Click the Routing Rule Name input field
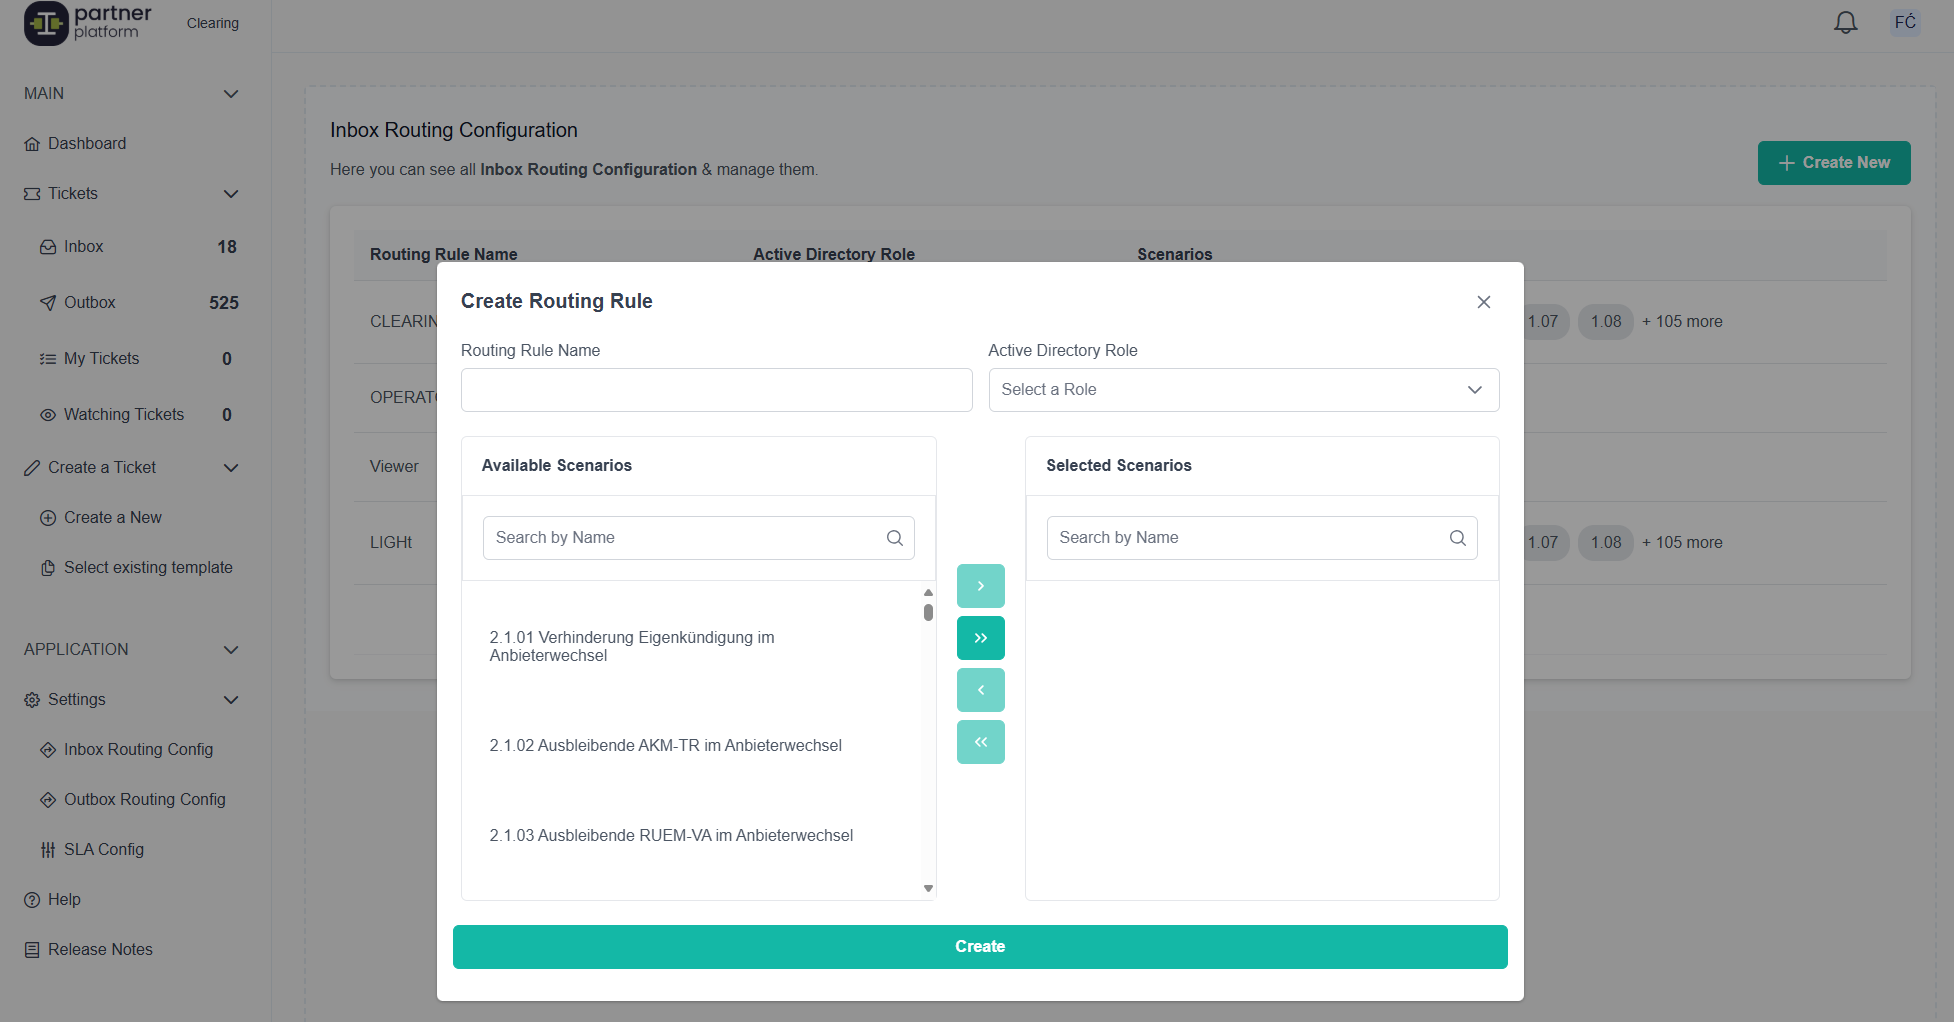 tap(716, 390)
